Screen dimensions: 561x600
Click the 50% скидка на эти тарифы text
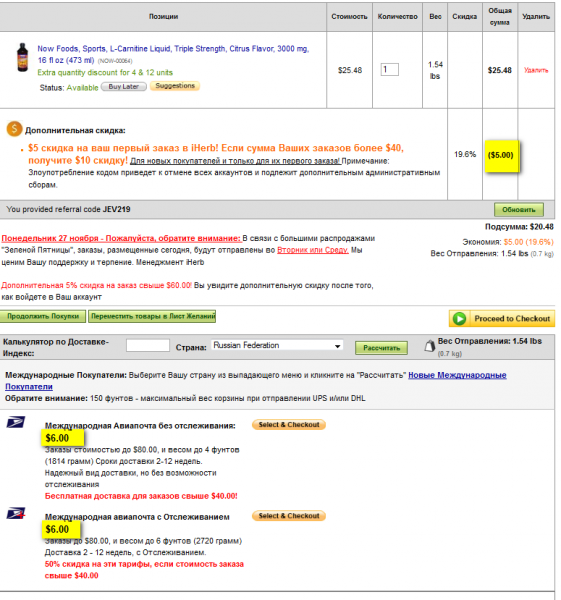point(144,570)
